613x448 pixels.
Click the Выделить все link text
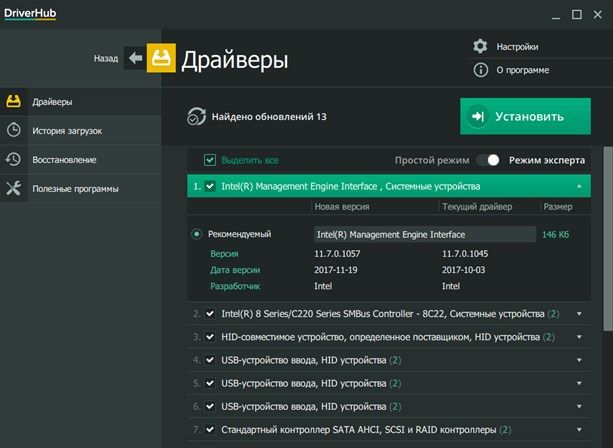(250, 160)
